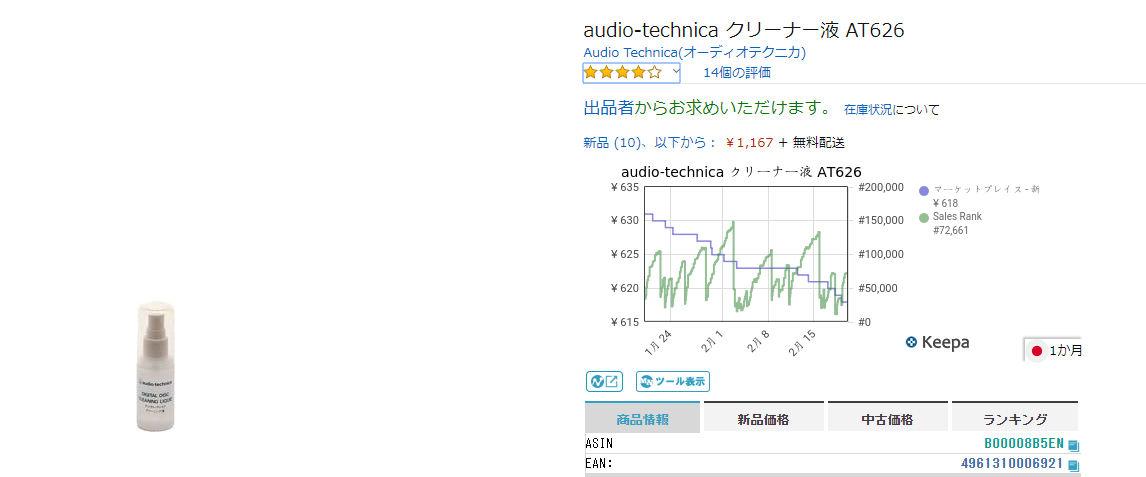
Task: Expand the star rating dropdown chevron
Action: (x=676, y=72)
